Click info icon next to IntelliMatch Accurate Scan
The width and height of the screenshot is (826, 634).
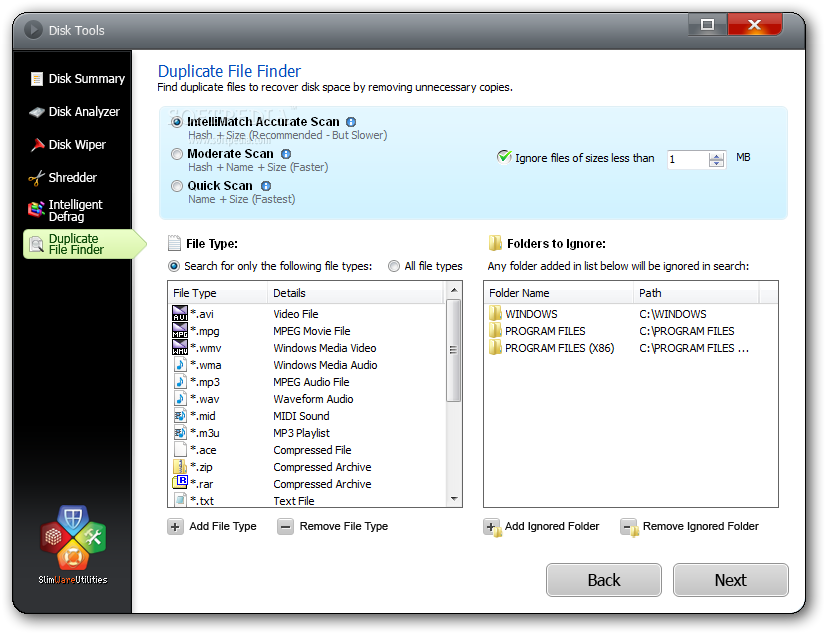coord(351,122)
